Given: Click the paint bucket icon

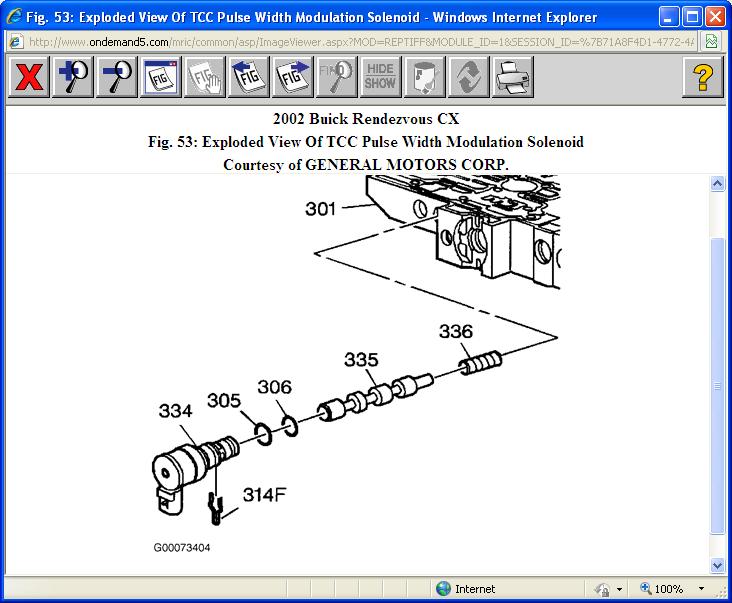Looking at the screenshot, I should pyautogui.click(x=424, y=77).
